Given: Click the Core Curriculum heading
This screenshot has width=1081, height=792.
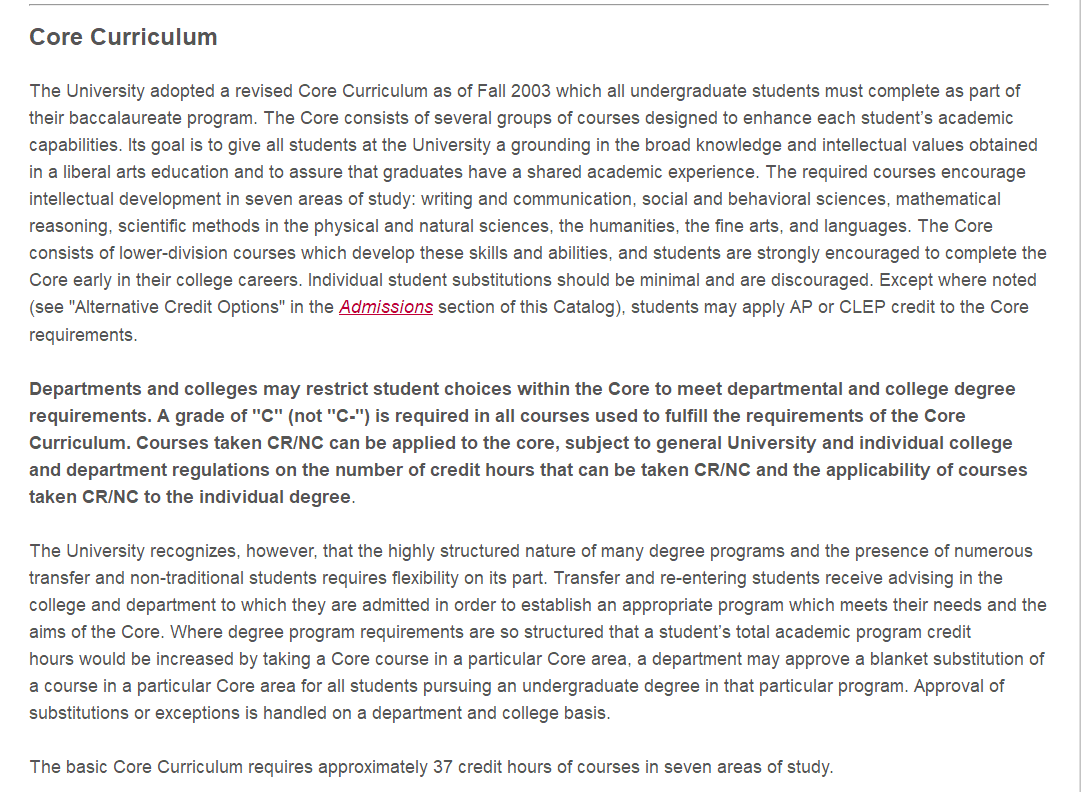Looking at the screenshot, I should point(123,37).
